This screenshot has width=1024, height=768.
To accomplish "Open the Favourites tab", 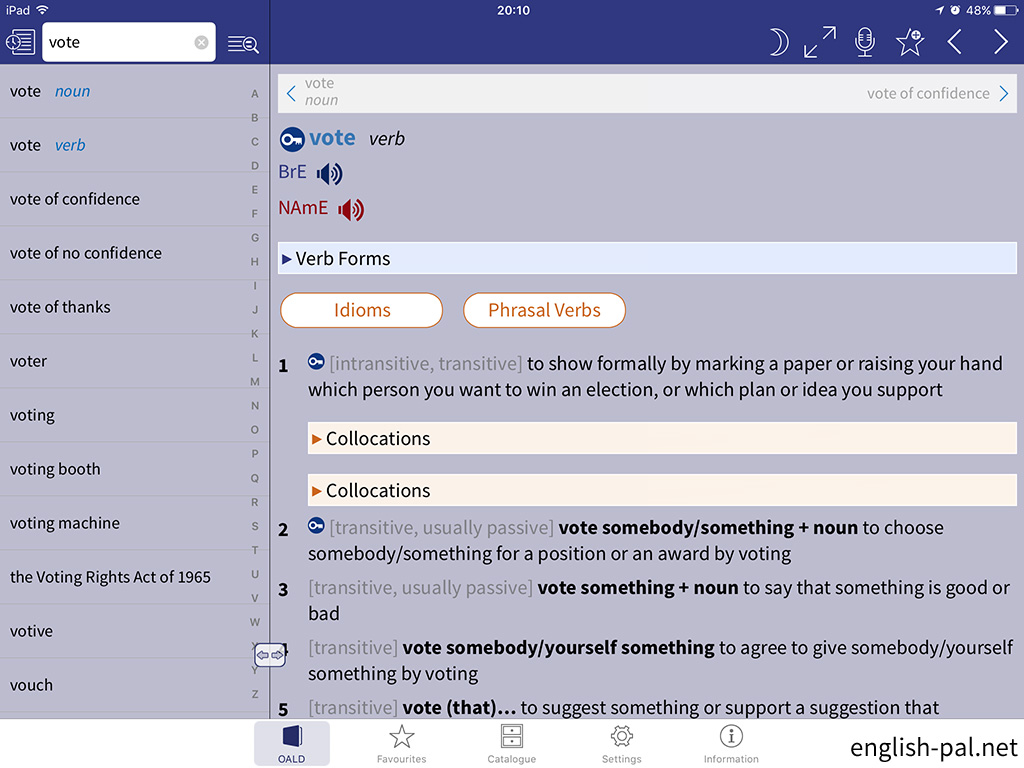I will 402,744.
